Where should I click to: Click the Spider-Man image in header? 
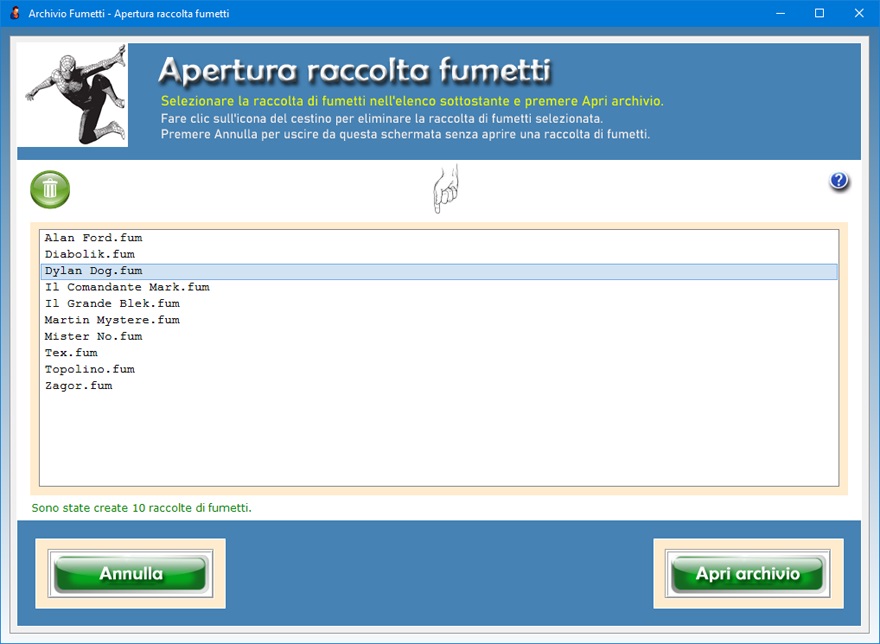(x=73, y=95)
